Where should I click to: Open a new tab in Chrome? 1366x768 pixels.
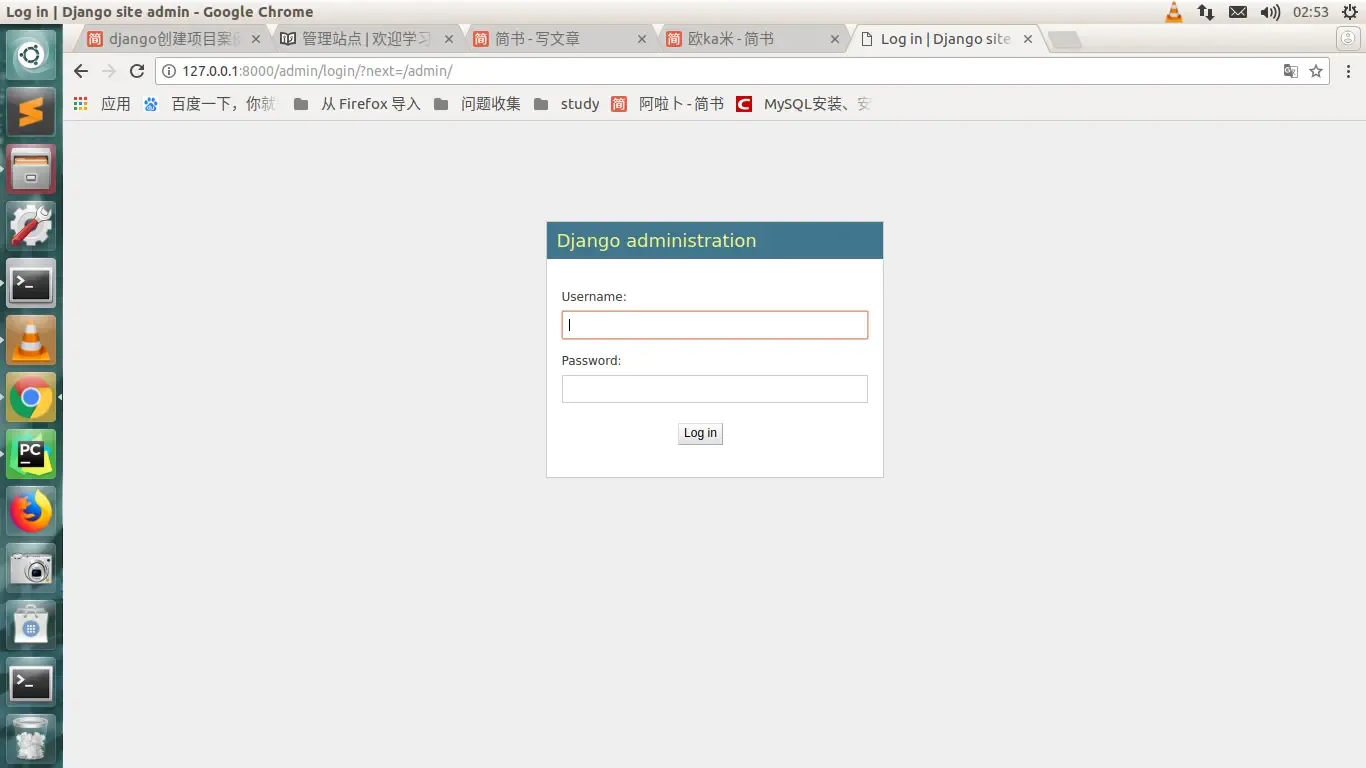pyautogui.click(x=1064, y=40)
